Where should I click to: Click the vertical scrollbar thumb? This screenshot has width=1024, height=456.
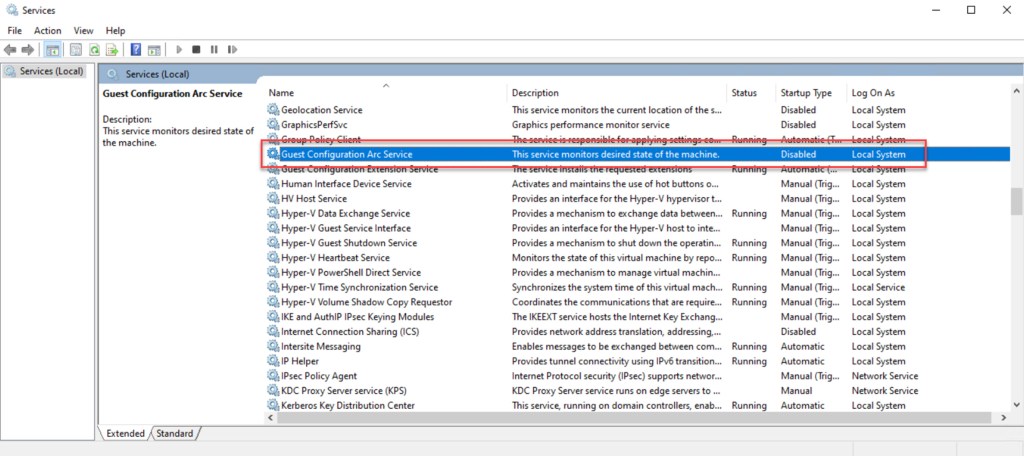(x=1016, y=200)
